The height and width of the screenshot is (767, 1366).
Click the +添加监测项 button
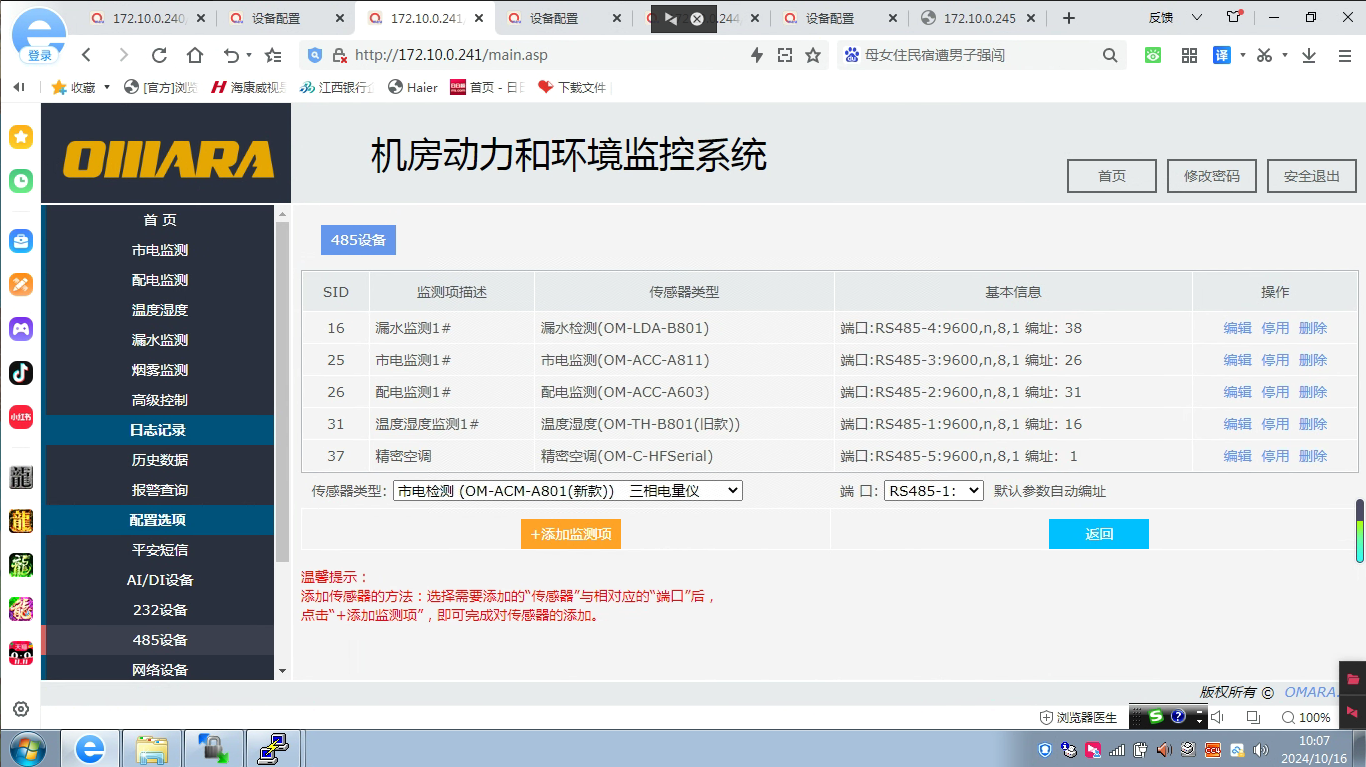coord(571,534)
